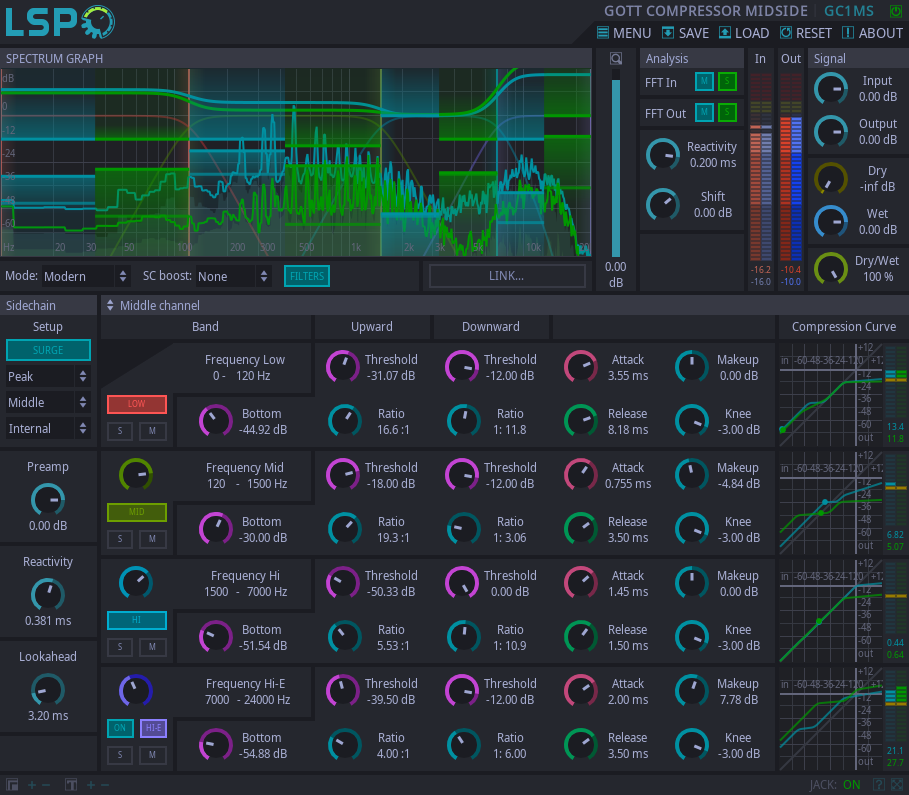Click the Dry signal knob
The height and width of the screenshot is (795, 909).
(x=831, y=179)
